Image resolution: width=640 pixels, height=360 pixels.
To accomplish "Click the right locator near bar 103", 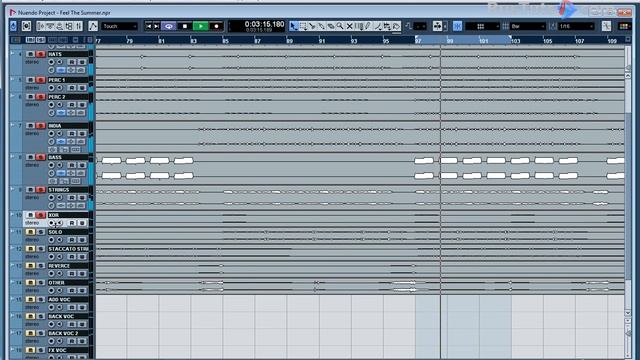I will tap(510, 38).
